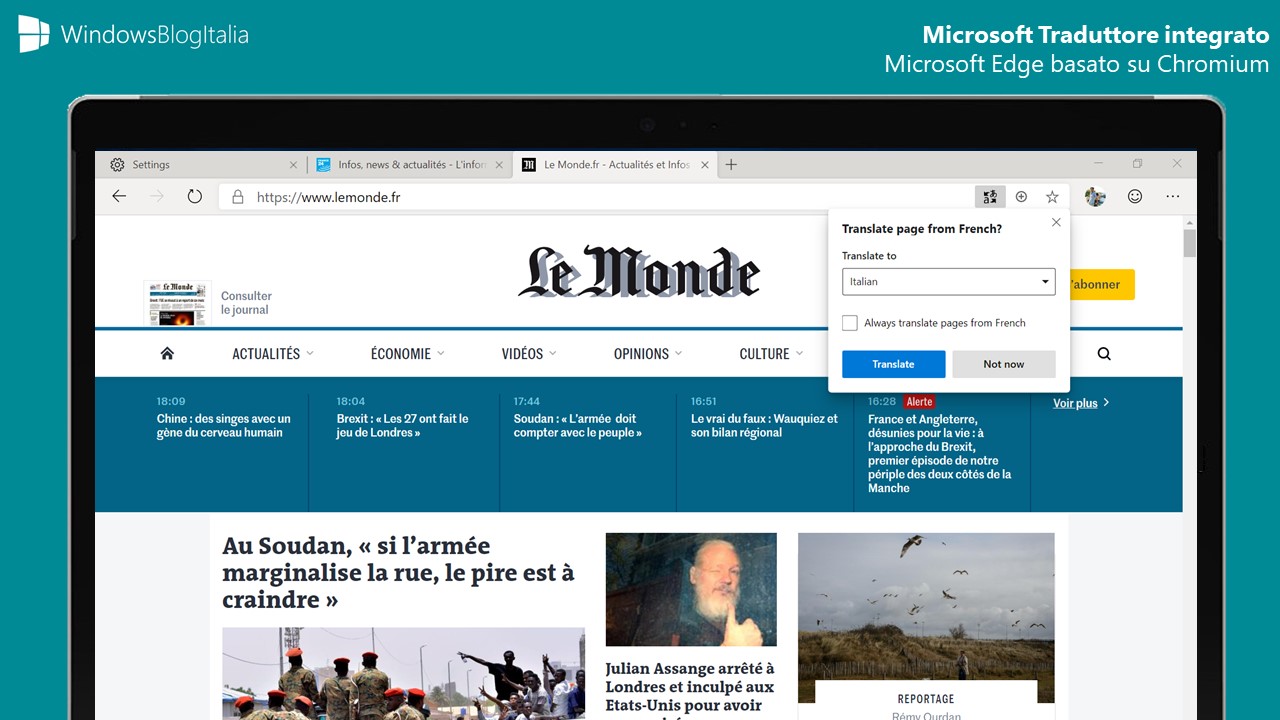Click the zoom plus icon in address bar
The width and height of the screenshot is (1280, 720).
(x=1021, y=197)
